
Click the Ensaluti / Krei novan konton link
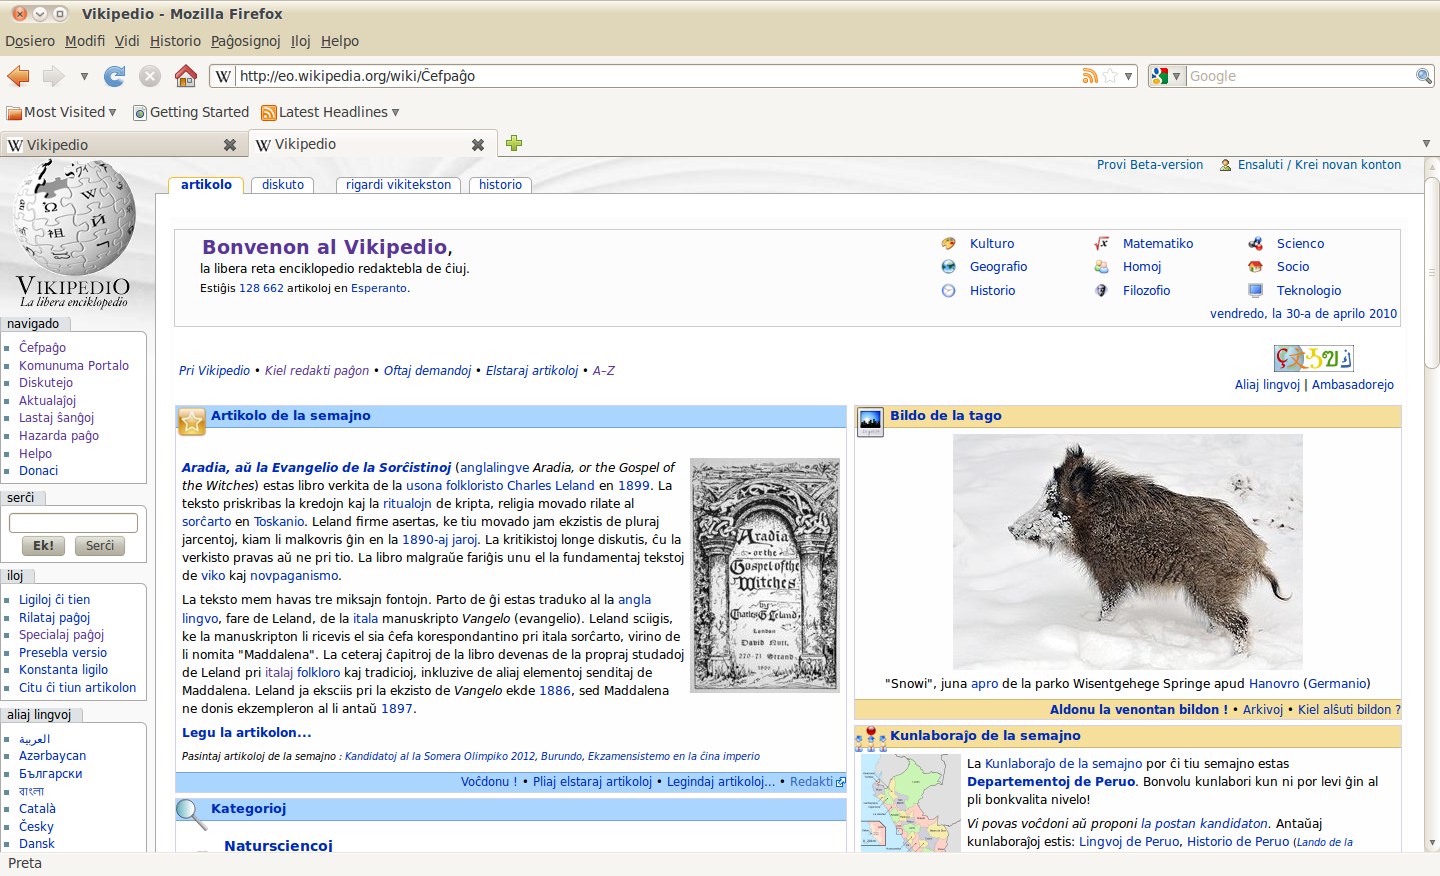(1319, 165)
